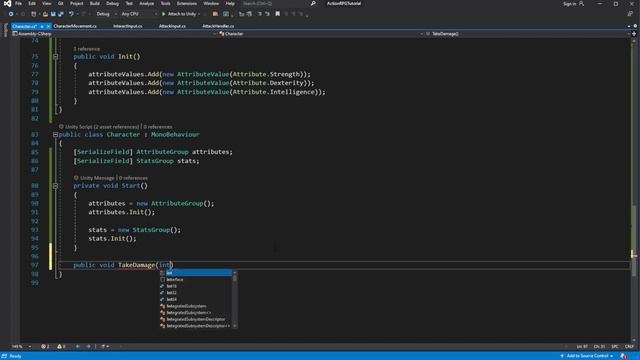Image resolution: width=640 pixels, height=360 pixels.
Task: Switch to the InteractInput.cs tab
Action: 128,26
